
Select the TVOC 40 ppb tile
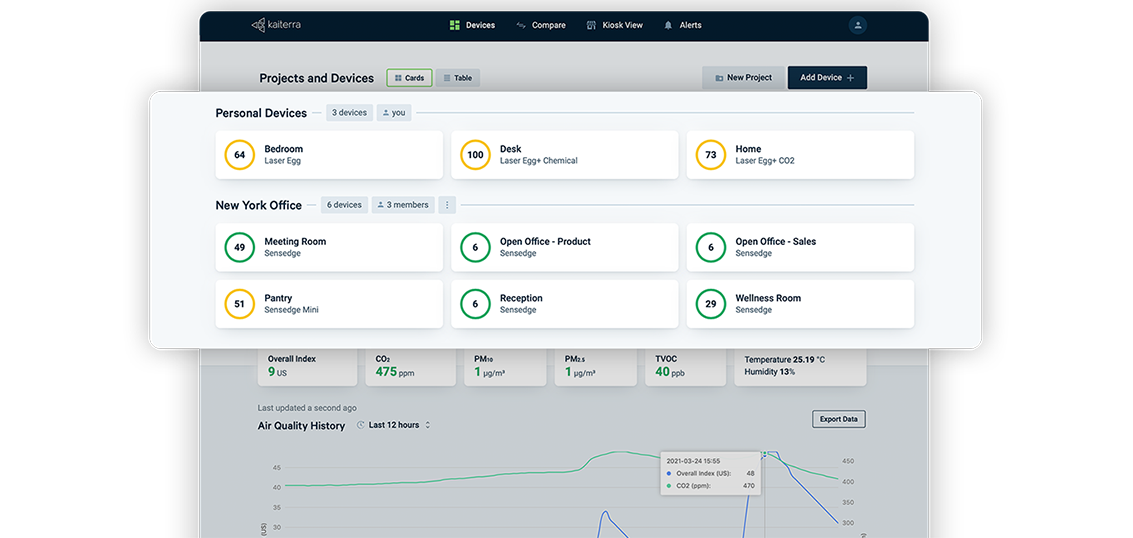click(x=686, y=367)
